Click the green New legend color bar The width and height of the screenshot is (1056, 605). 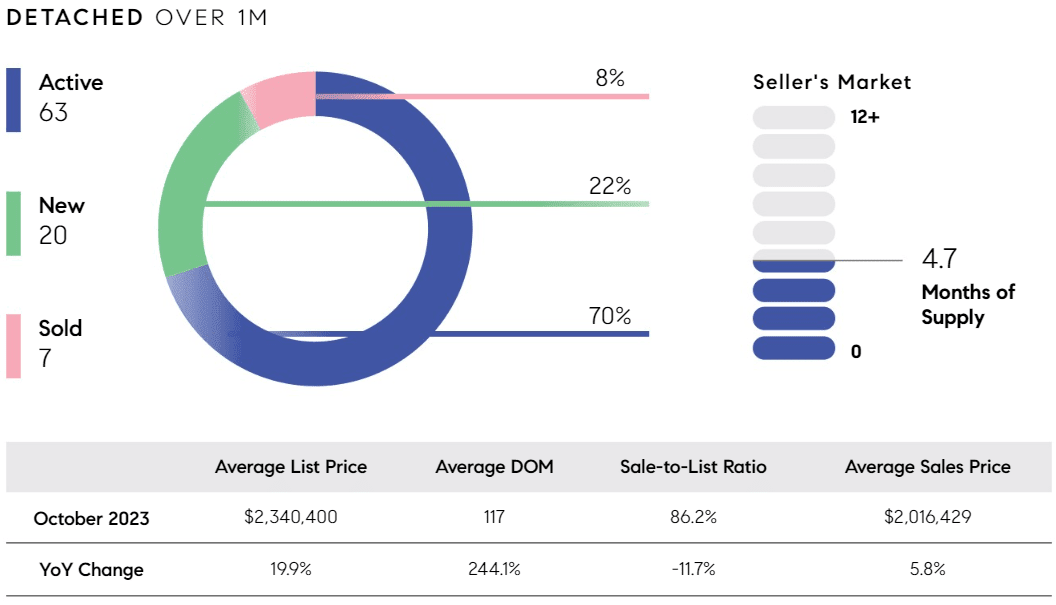pyautogui.click(x=13, y=224)
